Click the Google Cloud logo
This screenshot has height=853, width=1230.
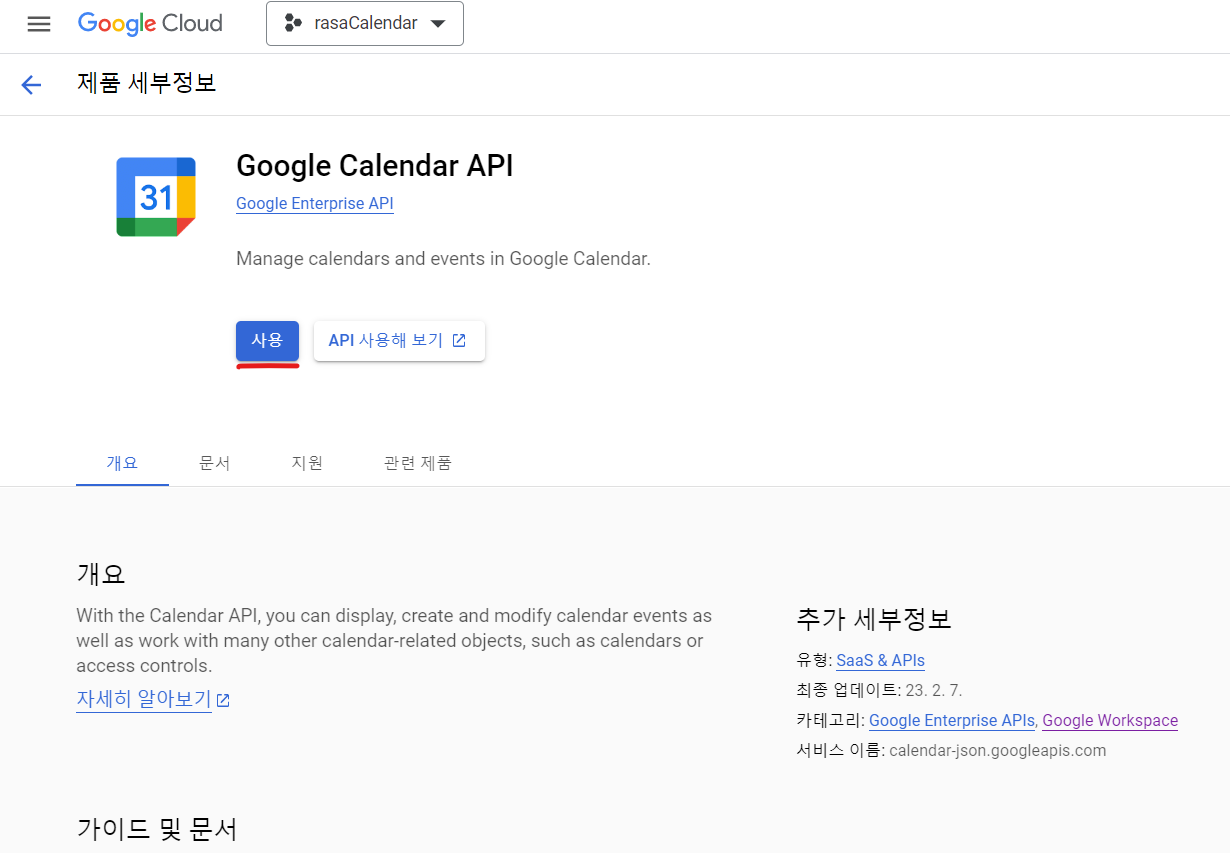tap(150, 24)
